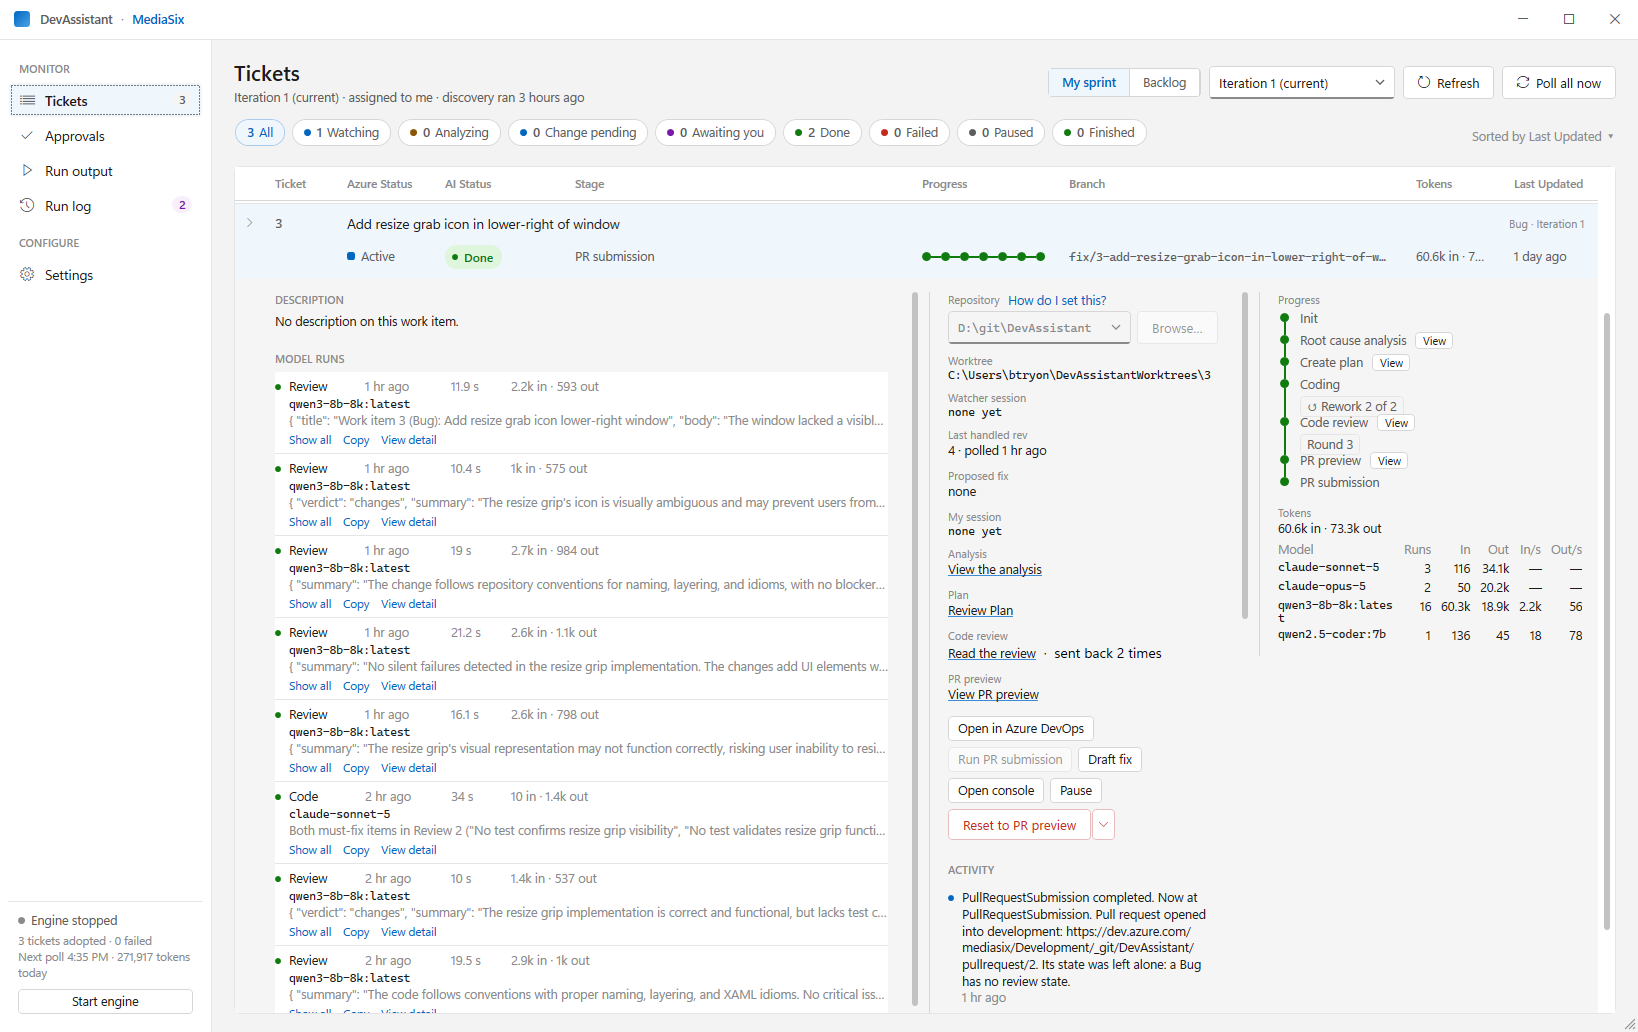
Task: Click the Tickets list icon in sidebar
Action: tap(28, 100)
